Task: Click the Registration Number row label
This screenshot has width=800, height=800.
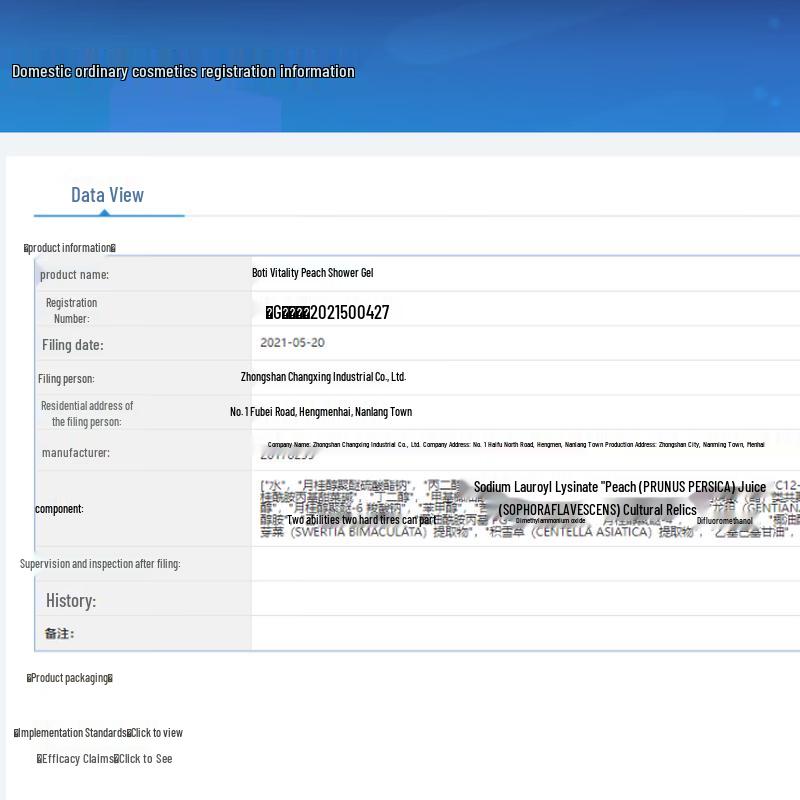Action: pos(71,311)
